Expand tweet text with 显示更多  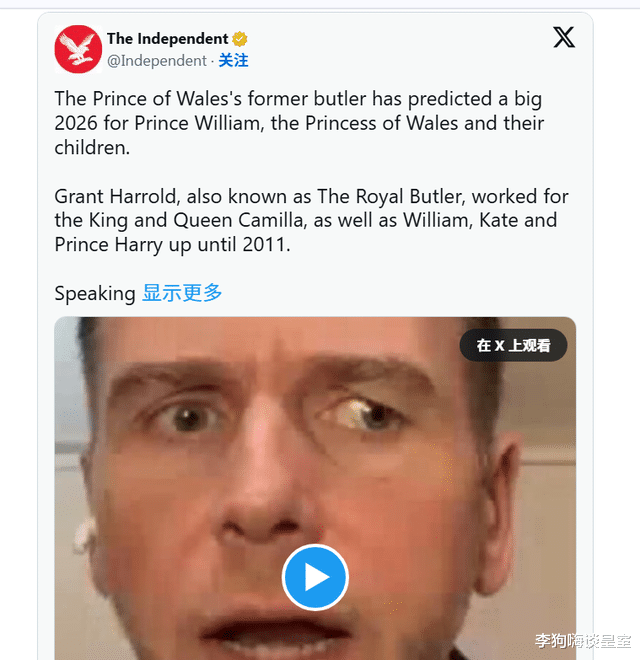tap(182, 293)
